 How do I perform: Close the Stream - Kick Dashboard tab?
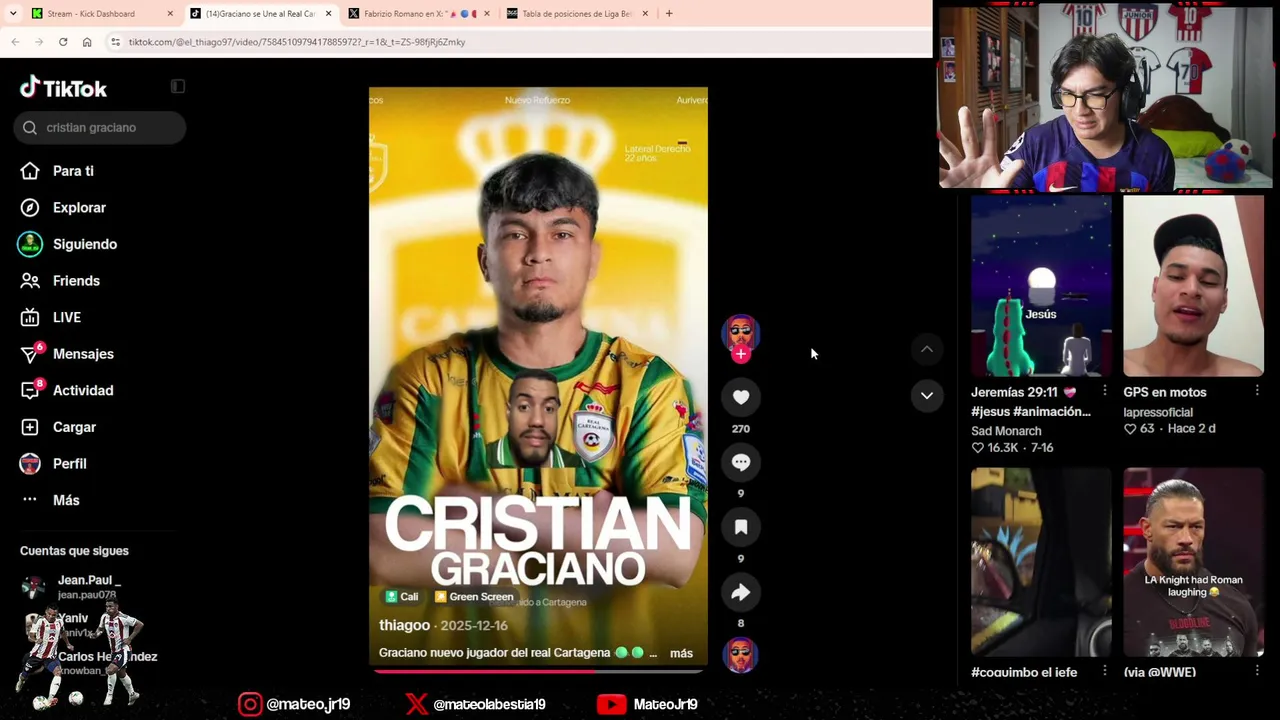(170, 14)
